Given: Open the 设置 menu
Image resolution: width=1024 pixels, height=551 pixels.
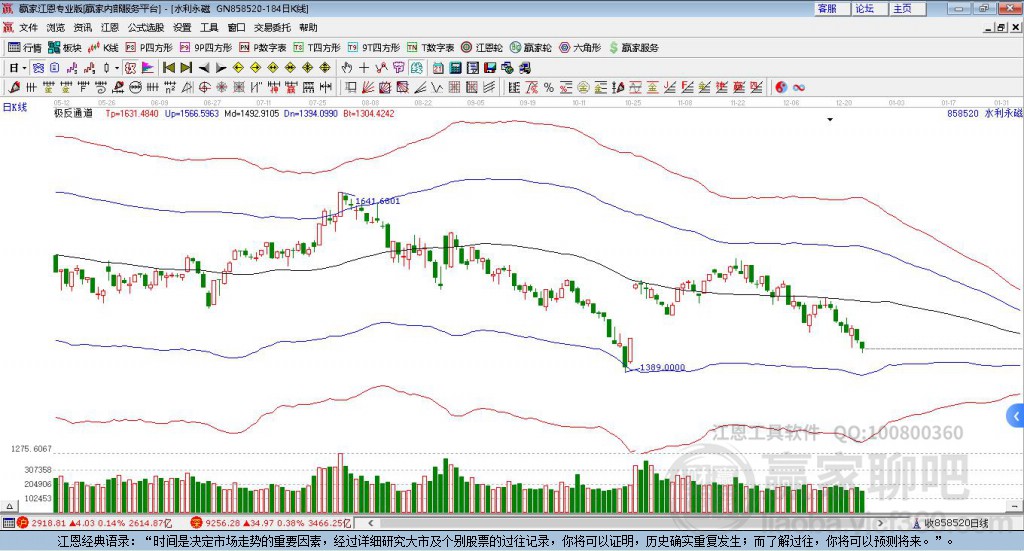Looking at the screenshot, I should 182,27.
